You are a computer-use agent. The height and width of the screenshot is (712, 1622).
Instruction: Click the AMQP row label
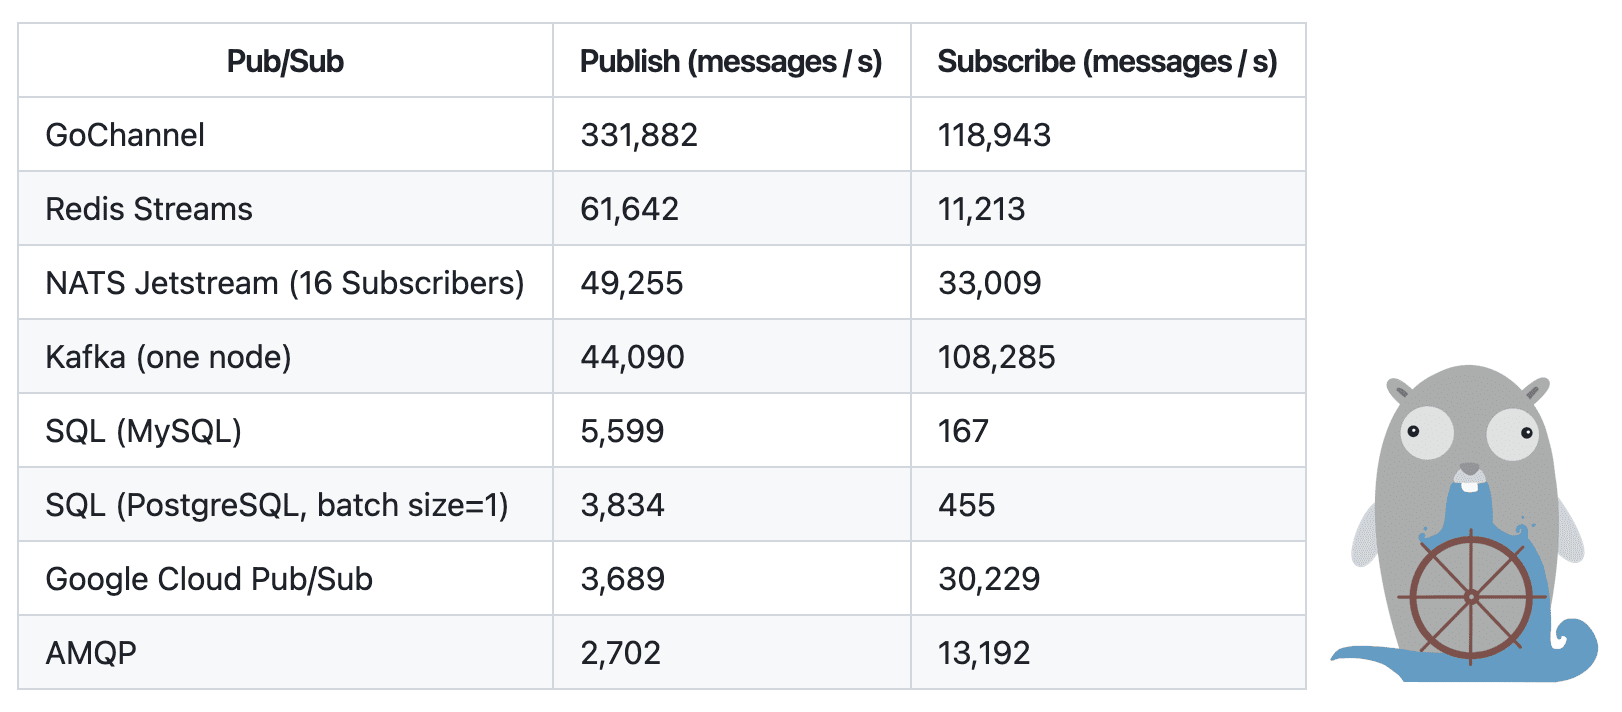(91, 653)
